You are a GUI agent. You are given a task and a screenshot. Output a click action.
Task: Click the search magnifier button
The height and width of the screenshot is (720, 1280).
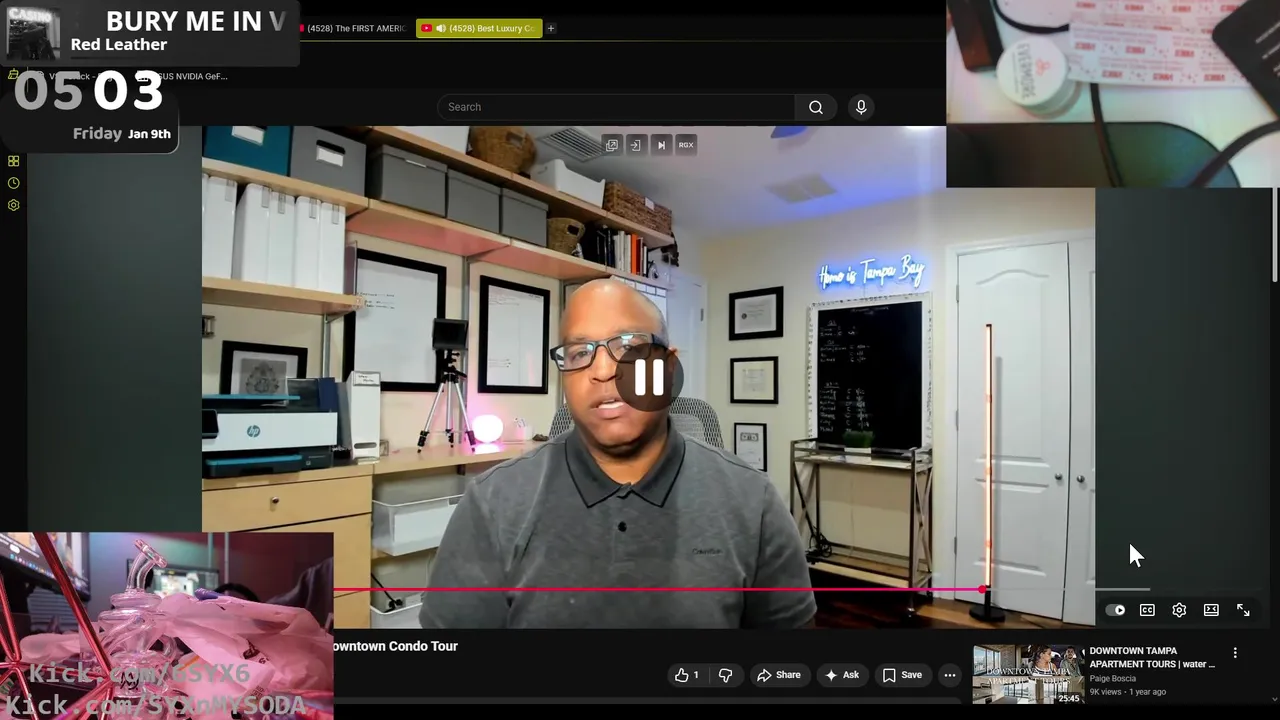pos(816,107)
